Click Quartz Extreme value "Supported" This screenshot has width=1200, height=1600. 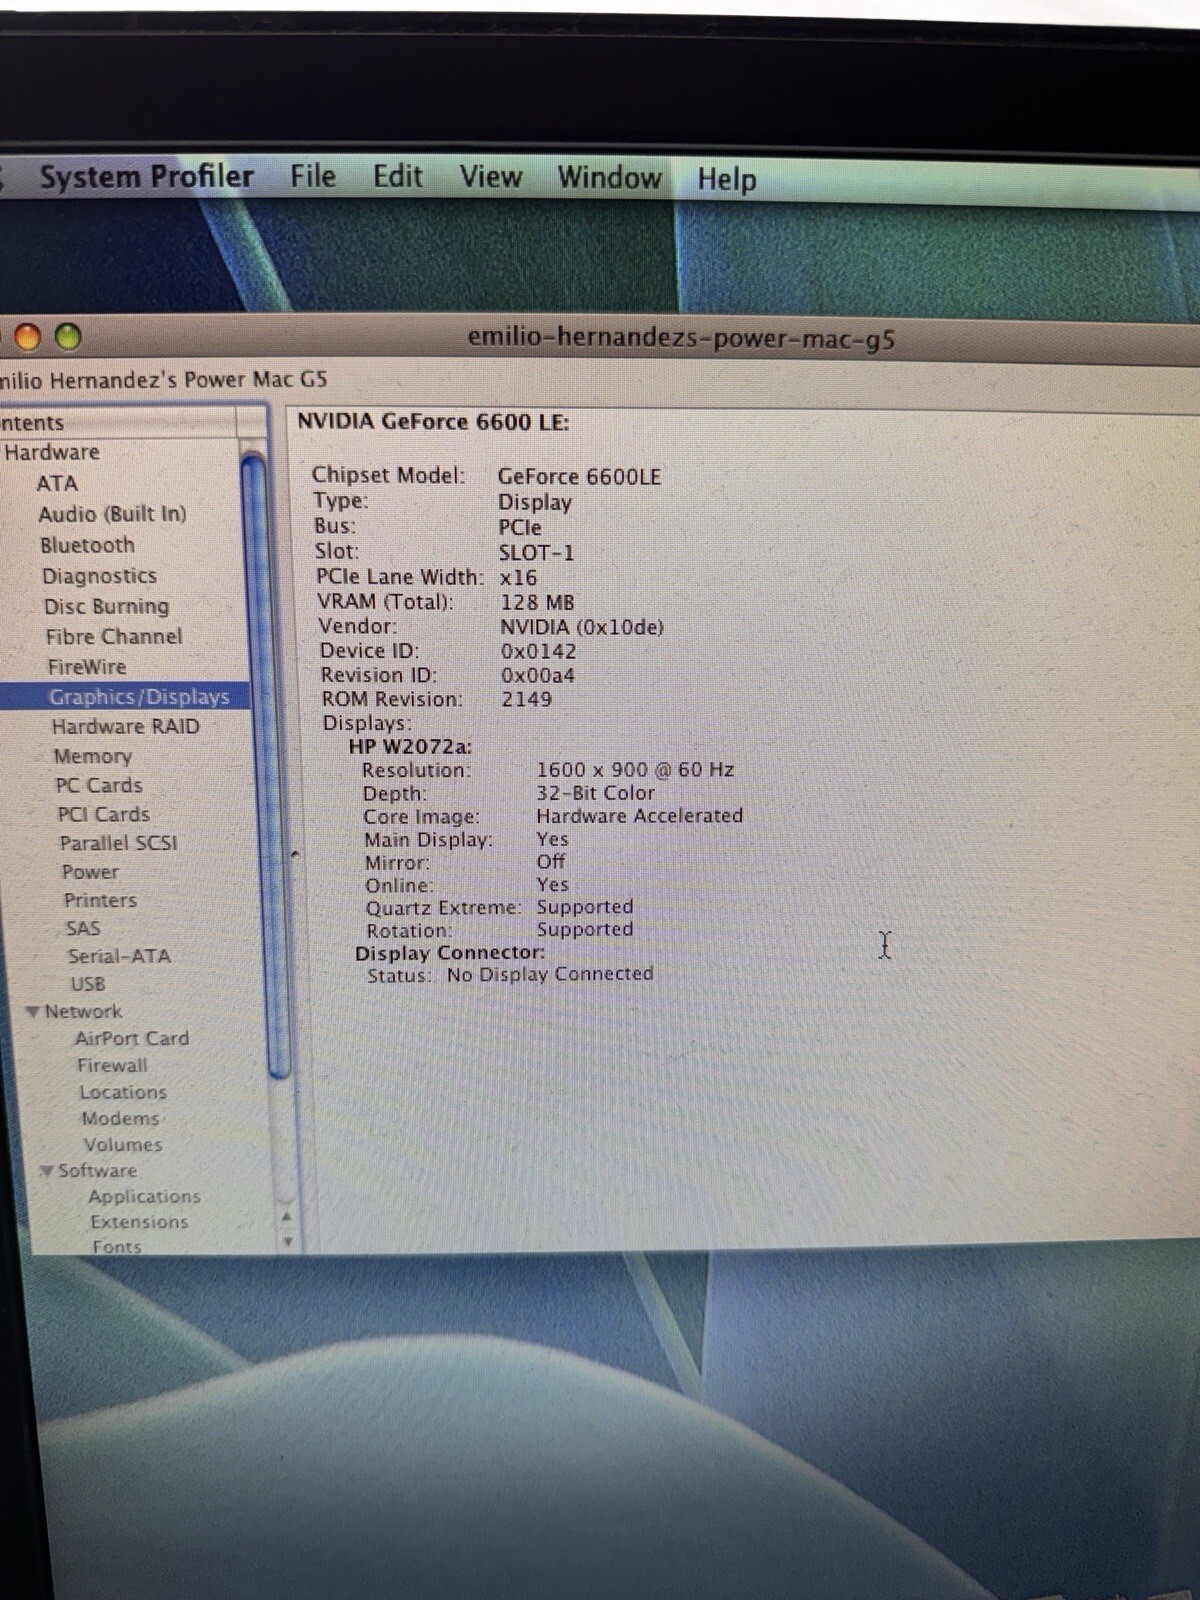[585, 907]
